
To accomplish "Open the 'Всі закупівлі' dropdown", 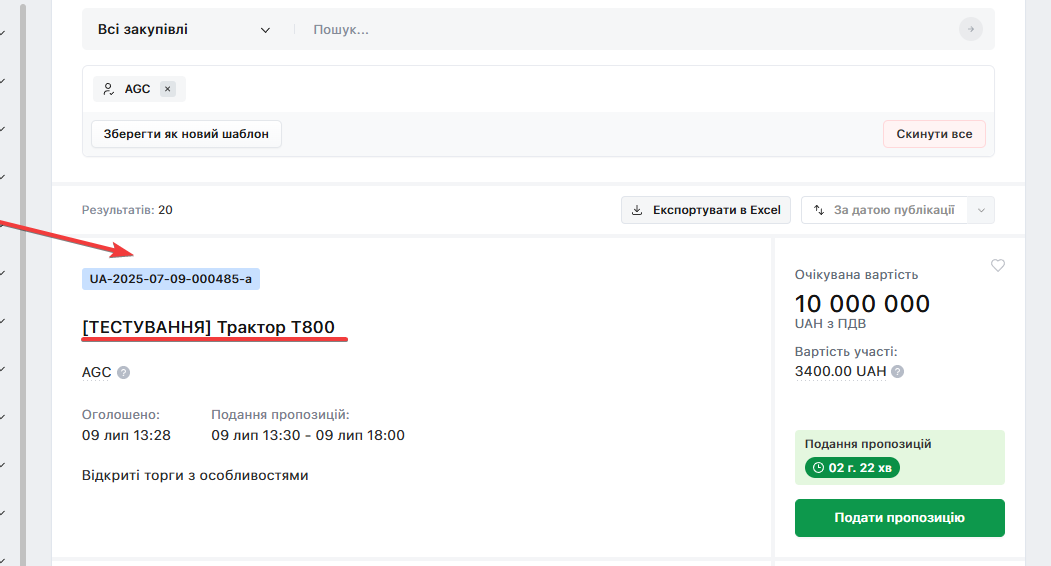I will pyautogui.click(x=184, y=30).
